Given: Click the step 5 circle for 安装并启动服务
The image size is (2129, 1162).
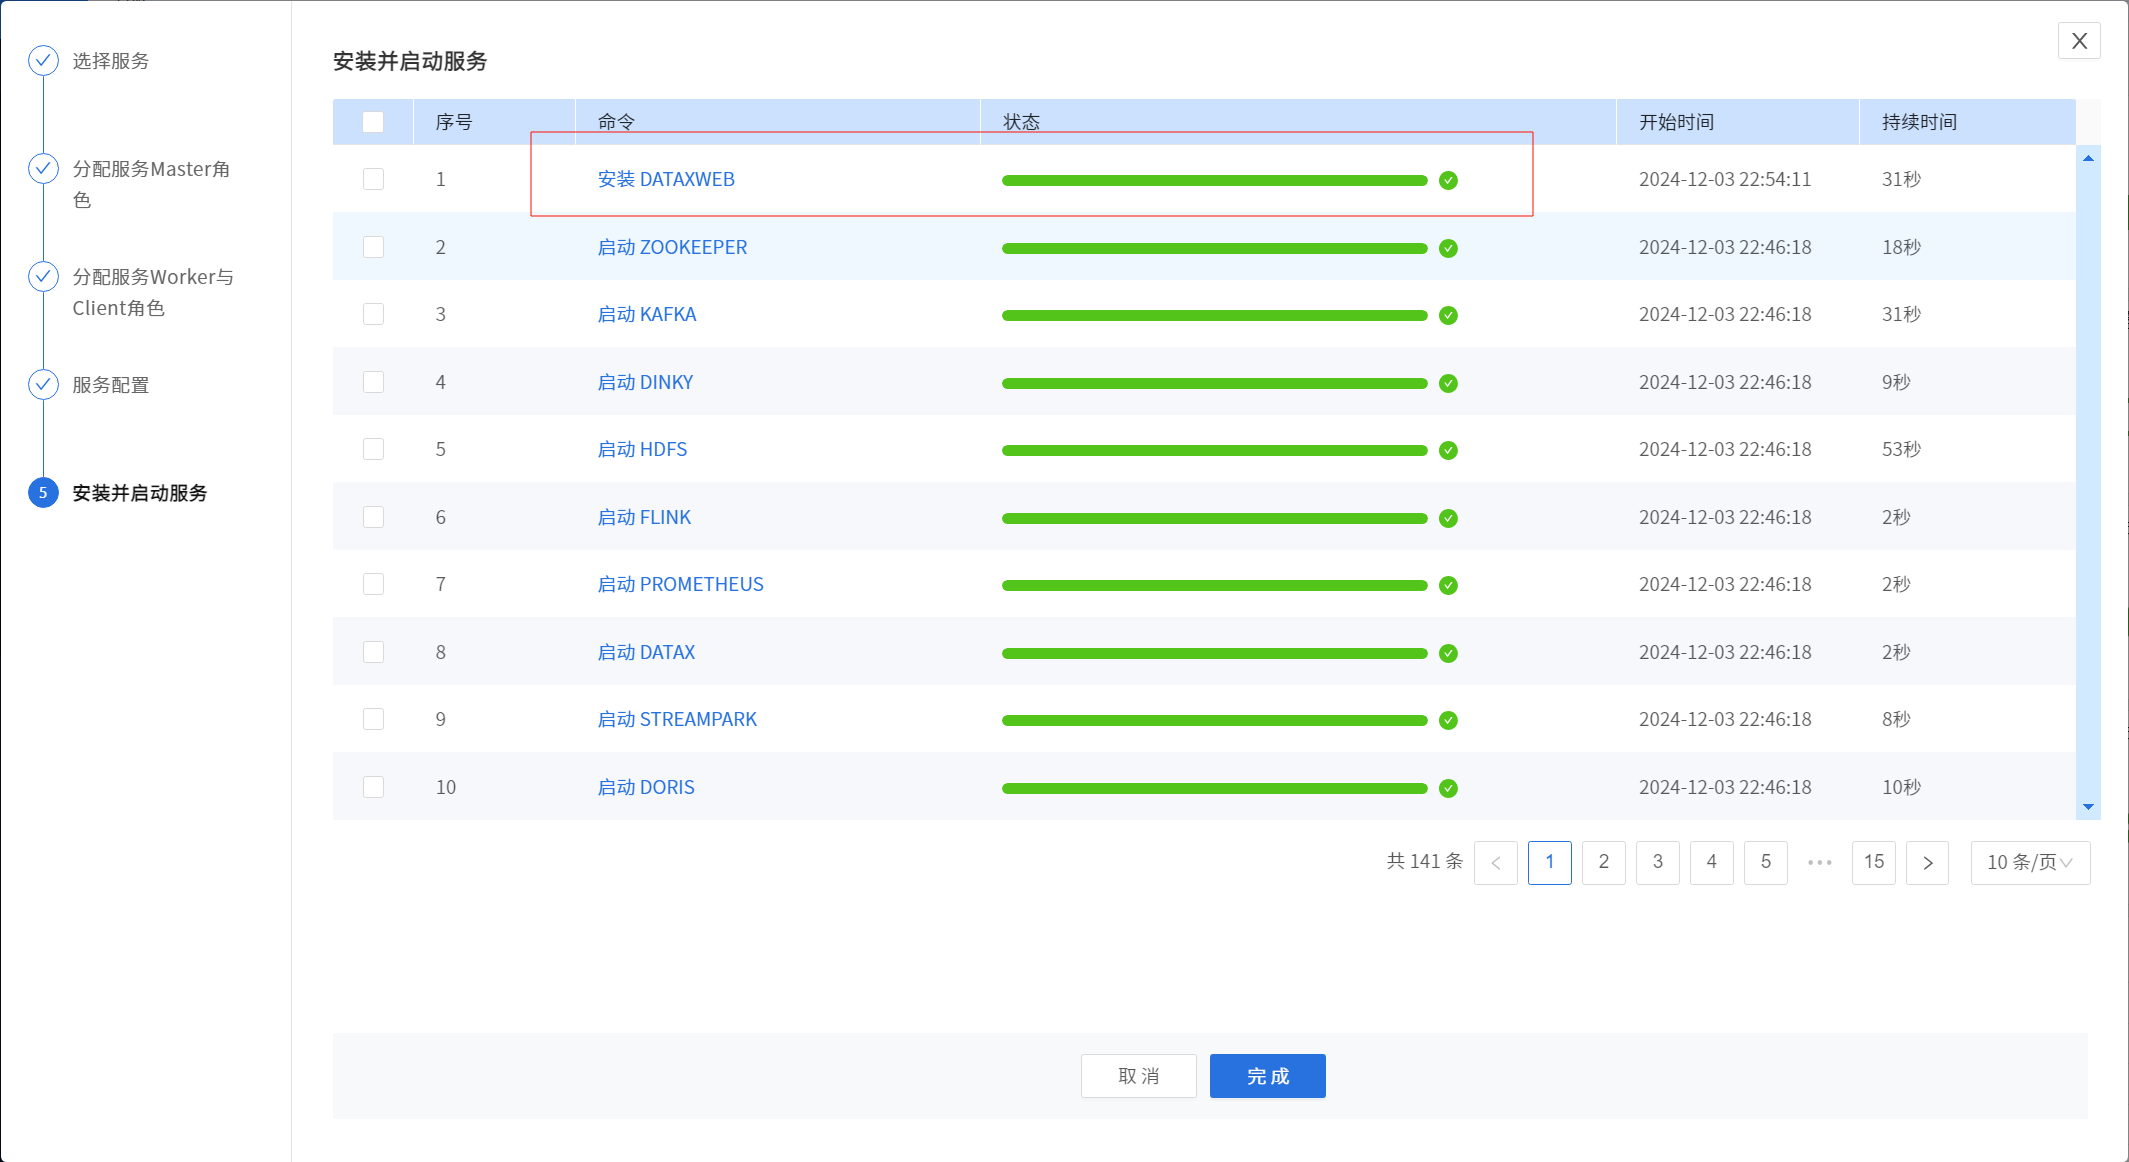Looking at the screenshot, I should click(x=43, y=493).
